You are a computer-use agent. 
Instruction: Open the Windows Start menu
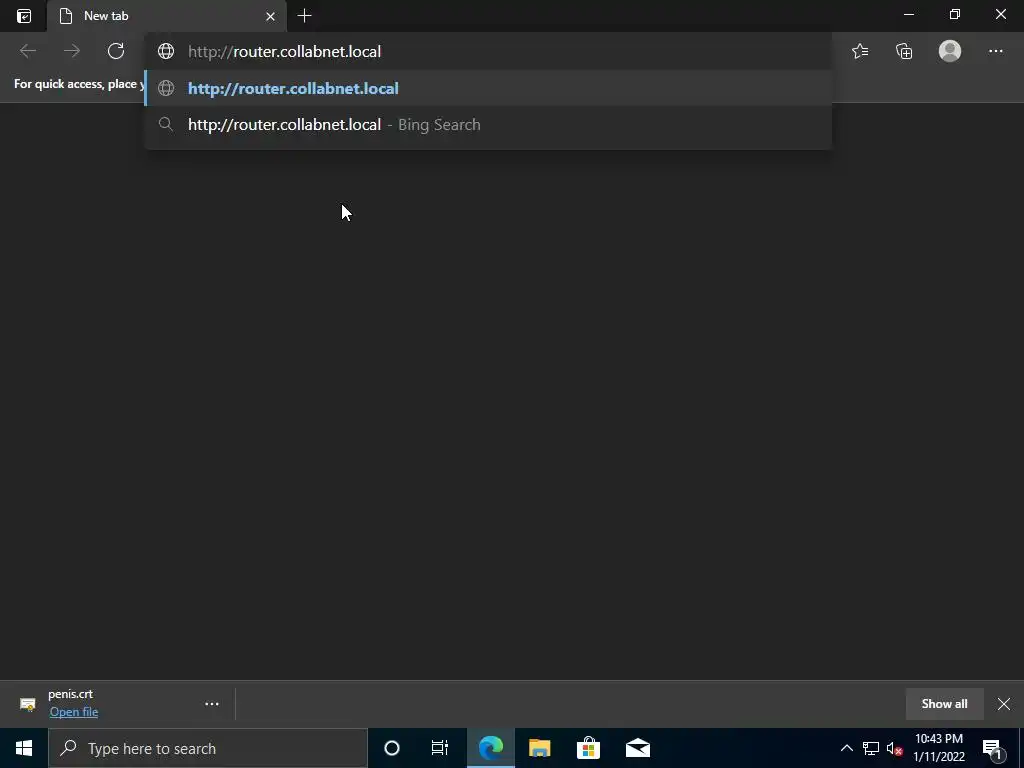point(24,748)
